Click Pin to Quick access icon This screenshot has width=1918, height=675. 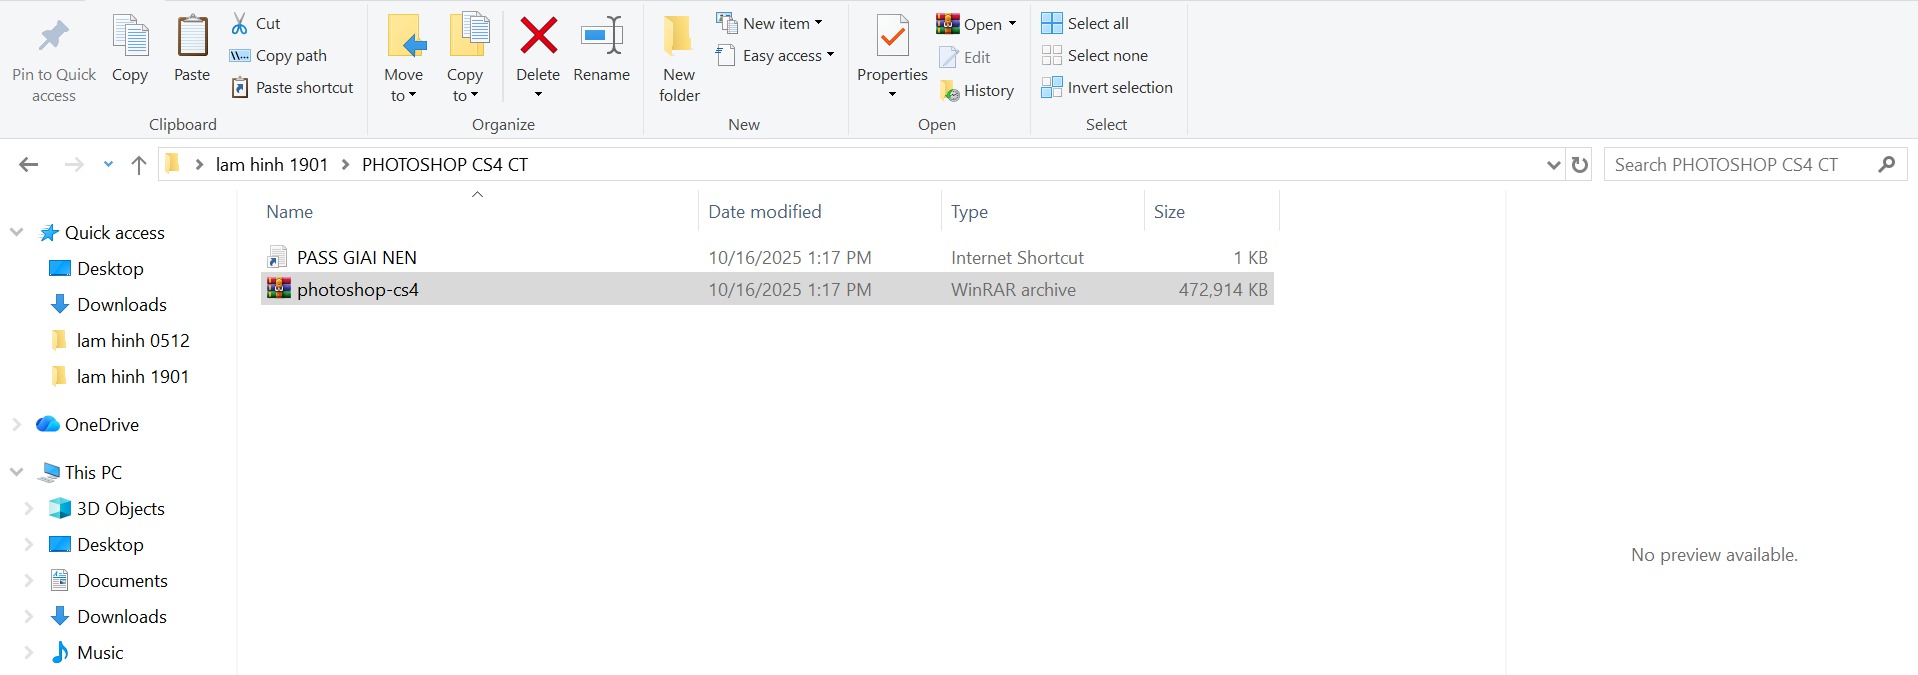coord(54,38)
